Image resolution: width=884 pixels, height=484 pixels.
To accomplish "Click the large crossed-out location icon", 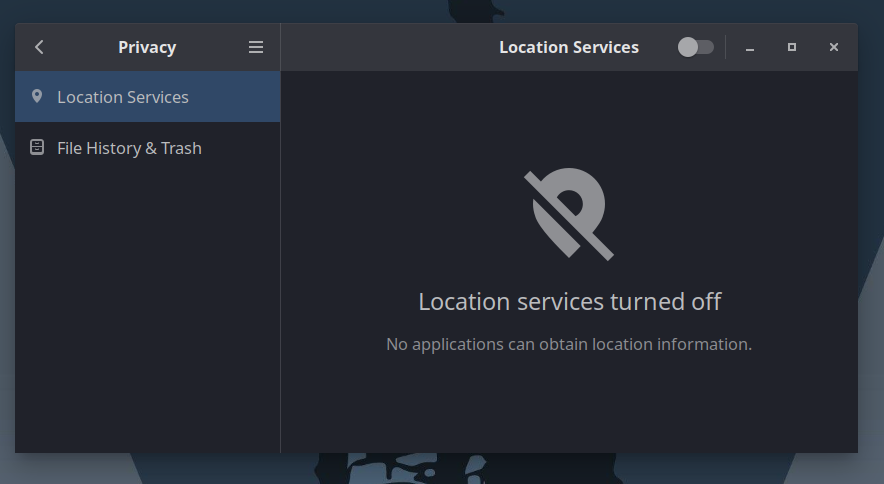I will (568, 214).
